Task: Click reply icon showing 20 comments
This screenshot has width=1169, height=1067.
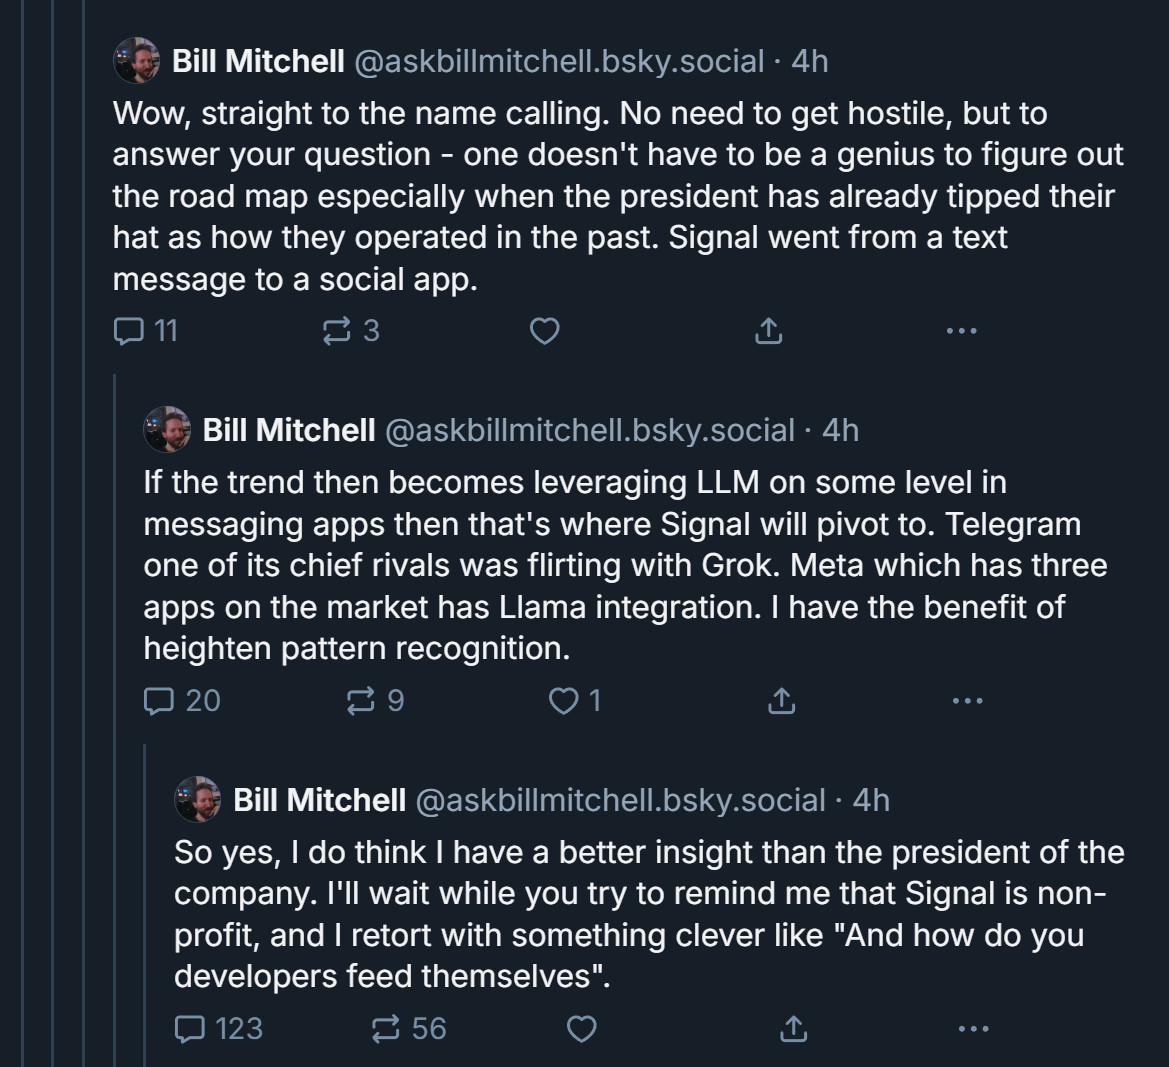Action: click(x=159, y=701)
